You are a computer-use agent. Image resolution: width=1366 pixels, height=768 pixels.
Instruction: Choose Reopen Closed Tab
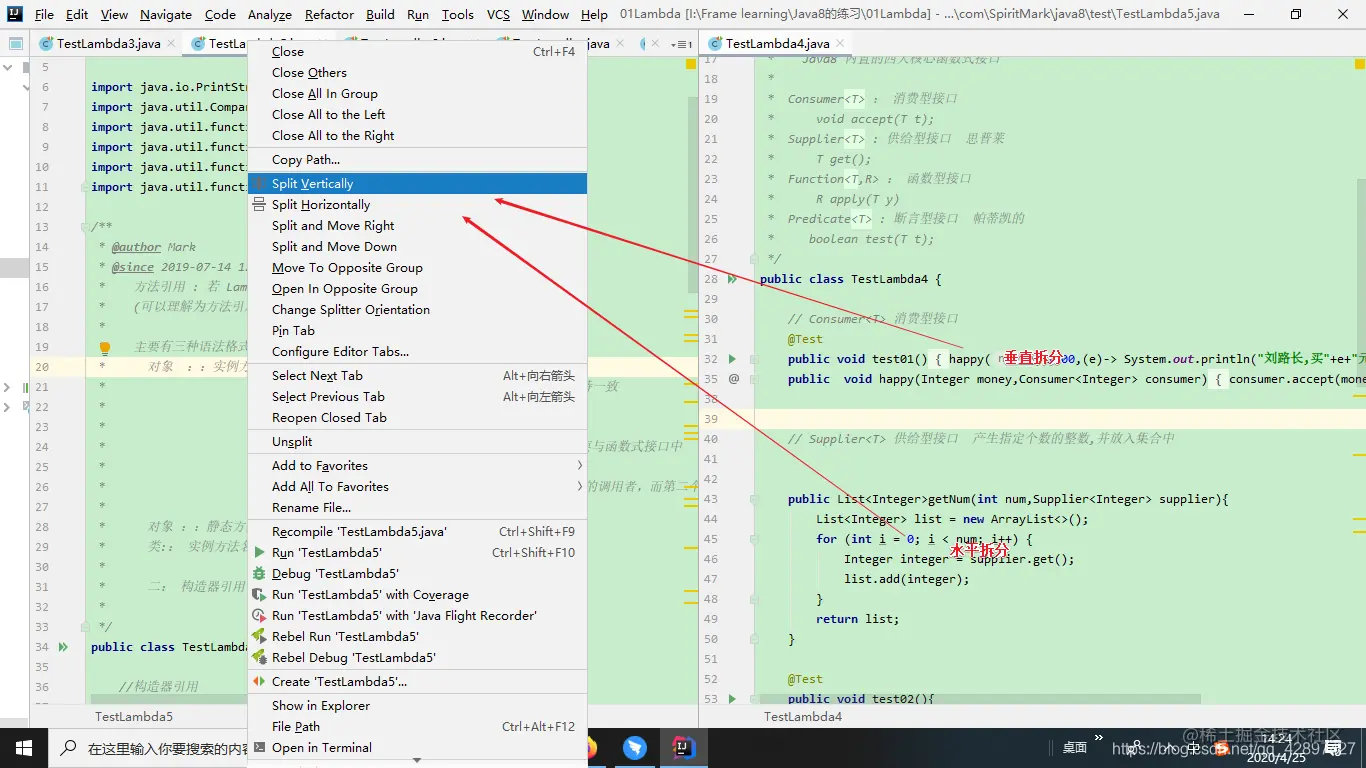click(x=417, y=418)
